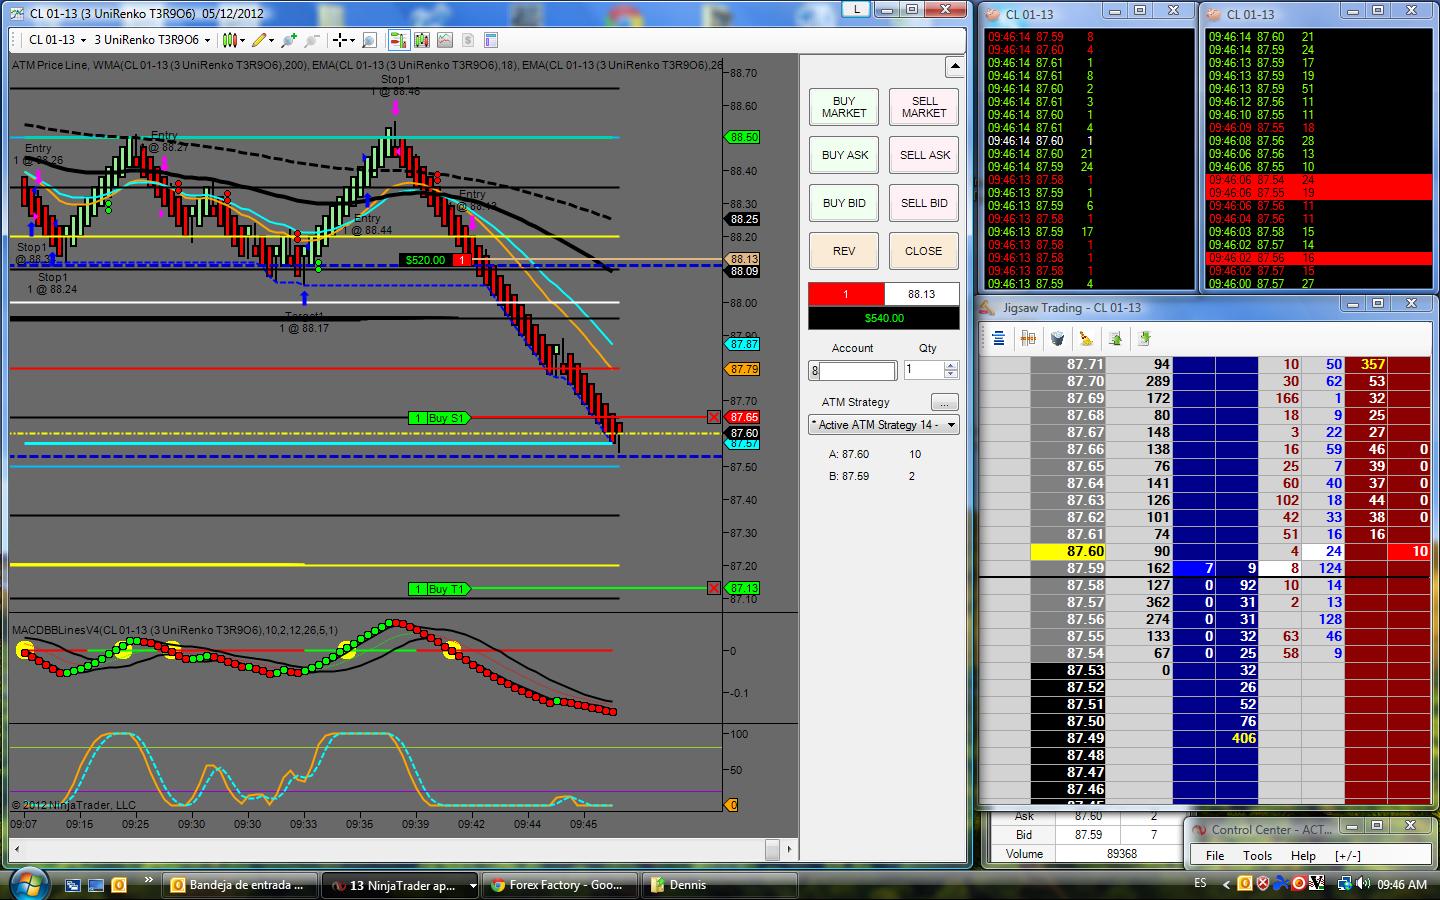Click the SELL BID button

pyautogui.click(x=924, y=203)
